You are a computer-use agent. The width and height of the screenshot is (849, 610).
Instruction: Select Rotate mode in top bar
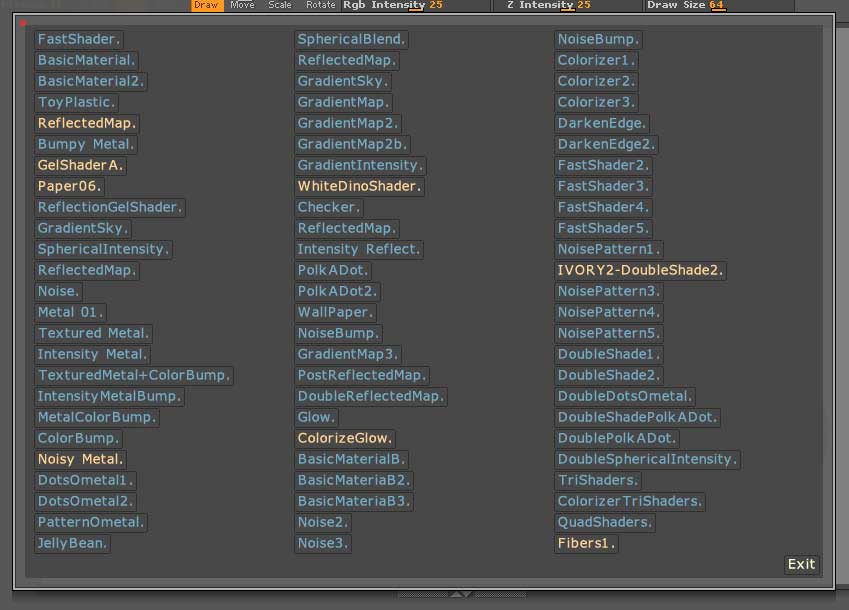click(320, 5)
